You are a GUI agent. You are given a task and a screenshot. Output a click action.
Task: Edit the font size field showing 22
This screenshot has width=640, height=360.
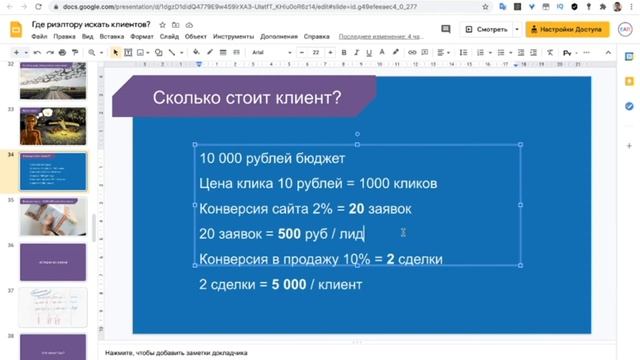(x=316, y=53)
